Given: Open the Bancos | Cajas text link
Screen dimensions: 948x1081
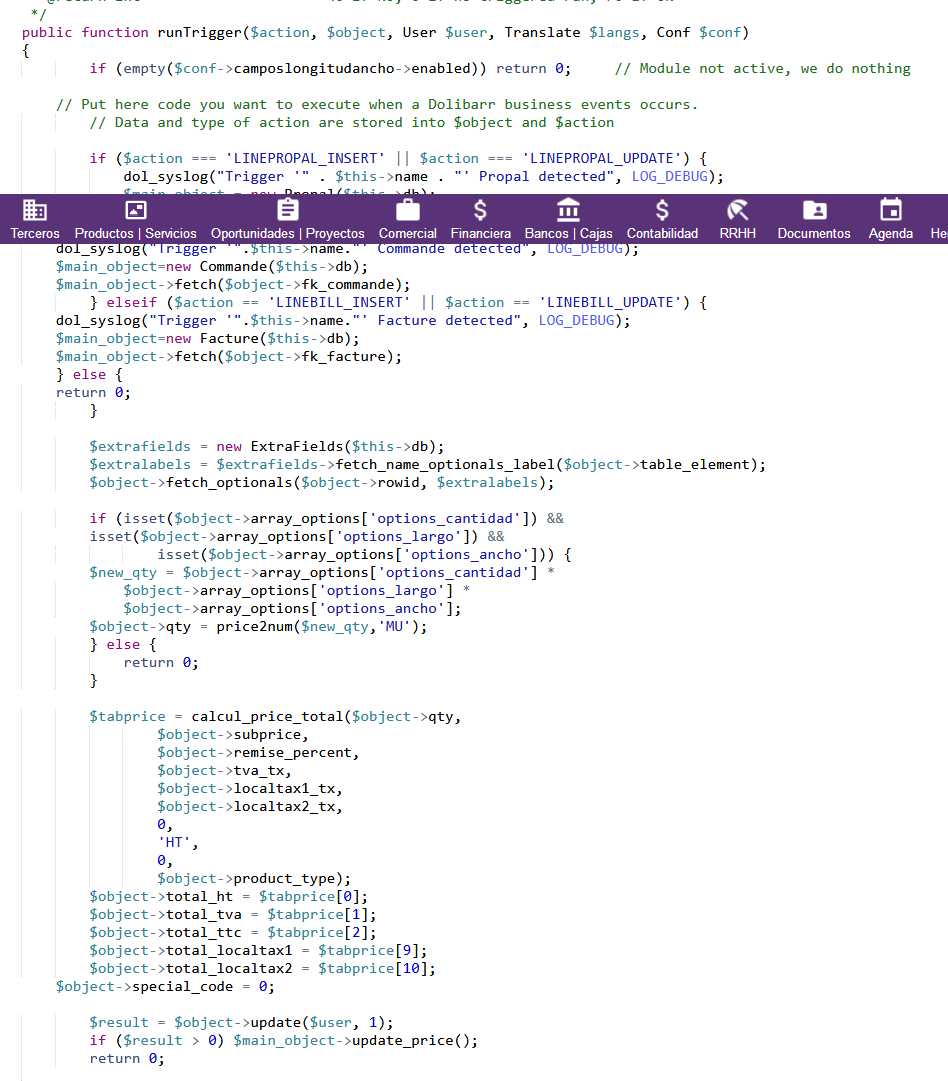Looking at the screenshot, I should point(568,234).
